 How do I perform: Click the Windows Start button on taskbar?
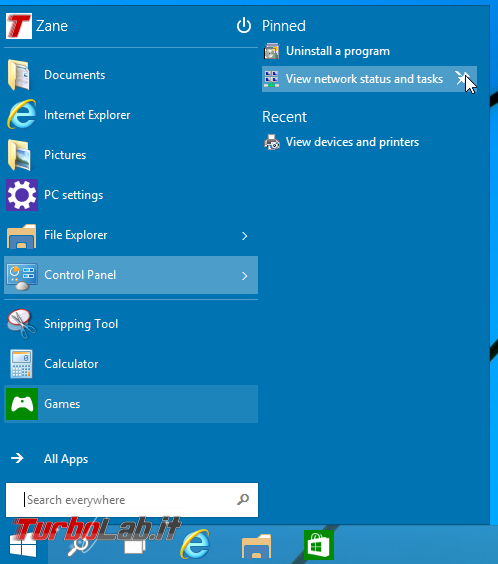pos(23,545)
